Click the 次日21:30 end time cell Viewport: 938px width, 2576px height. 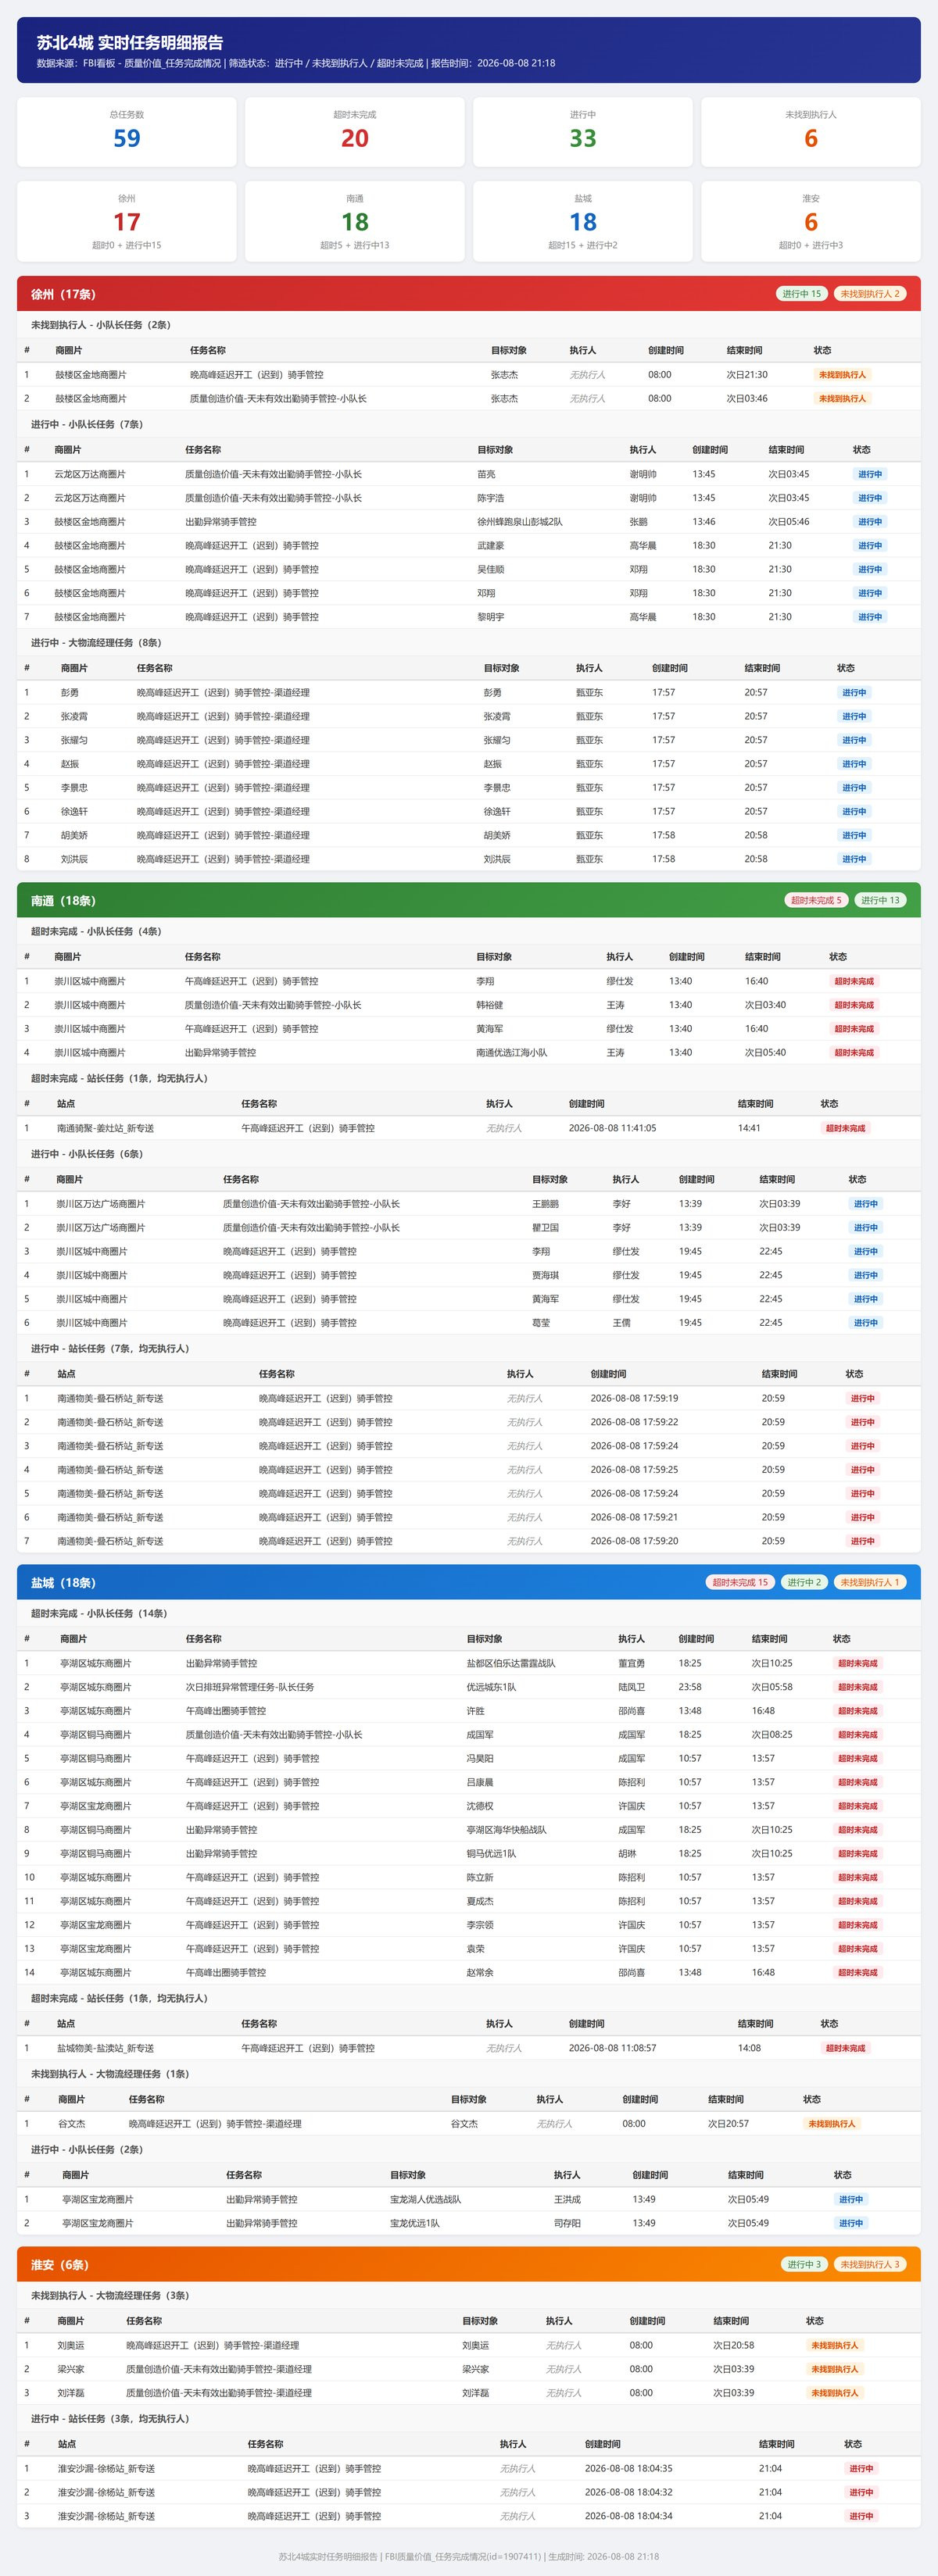point(747,375)
